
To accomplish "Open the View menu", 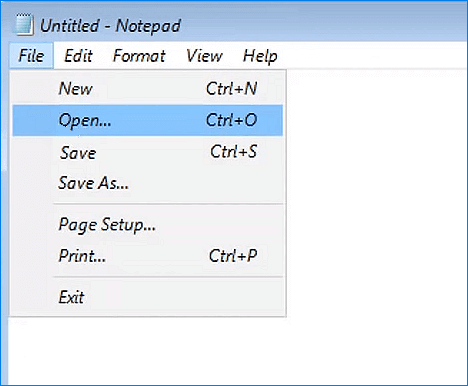I will [x=204, y=55].
